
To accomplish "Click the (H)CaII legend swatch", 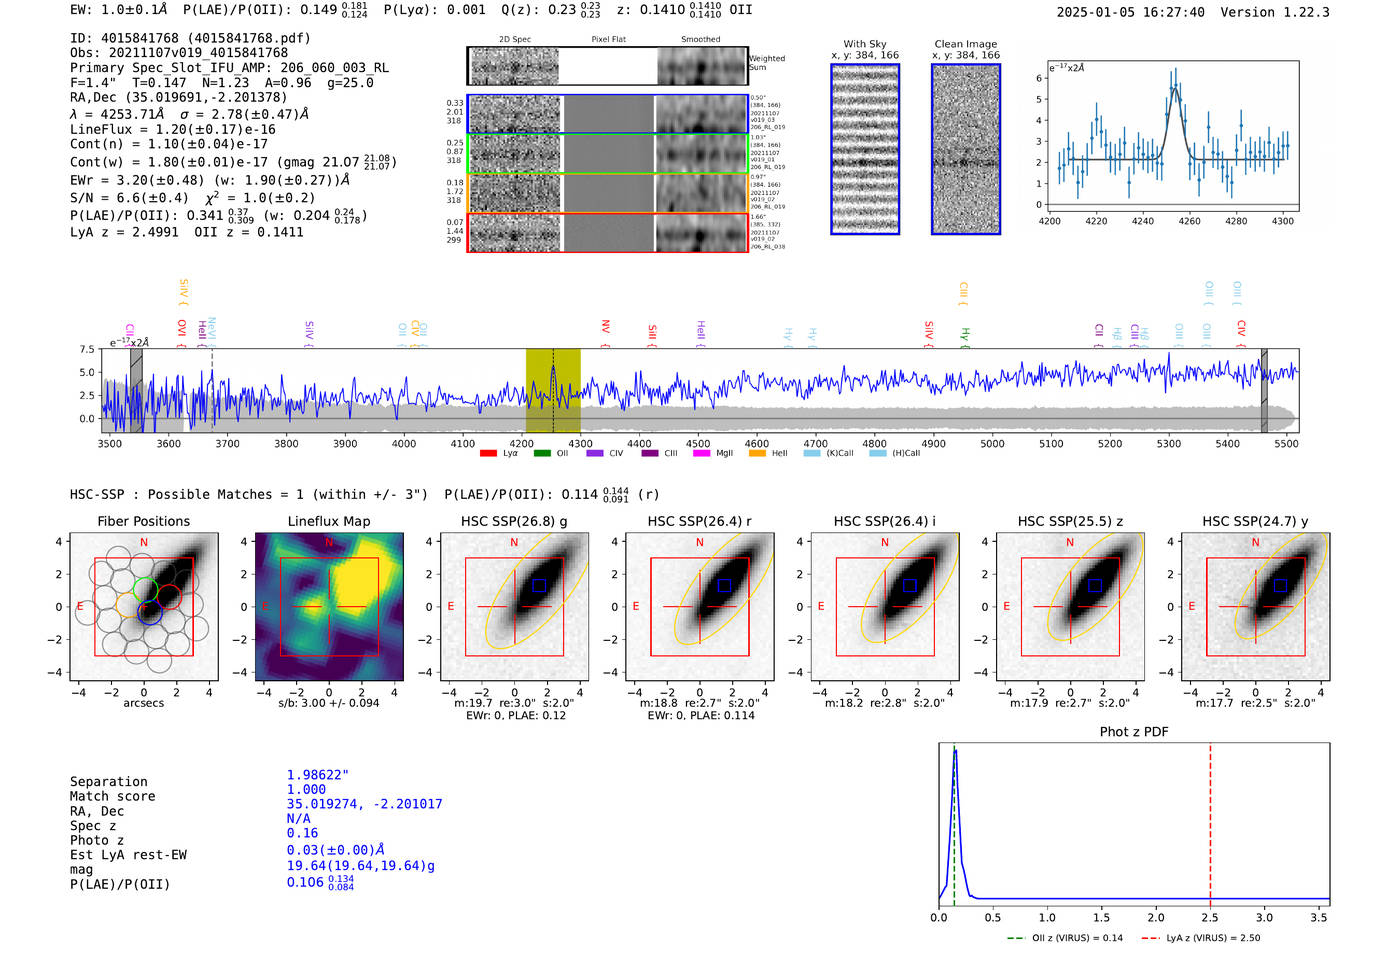I will point(878,453).
